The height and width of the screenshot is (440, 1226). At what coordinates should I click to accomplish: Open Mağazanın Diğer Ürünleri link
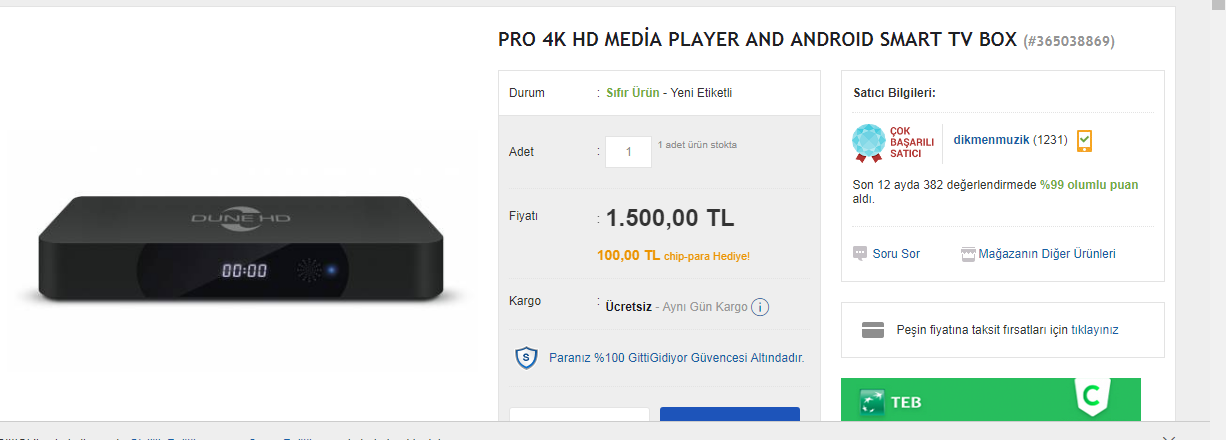[1047, 254]
